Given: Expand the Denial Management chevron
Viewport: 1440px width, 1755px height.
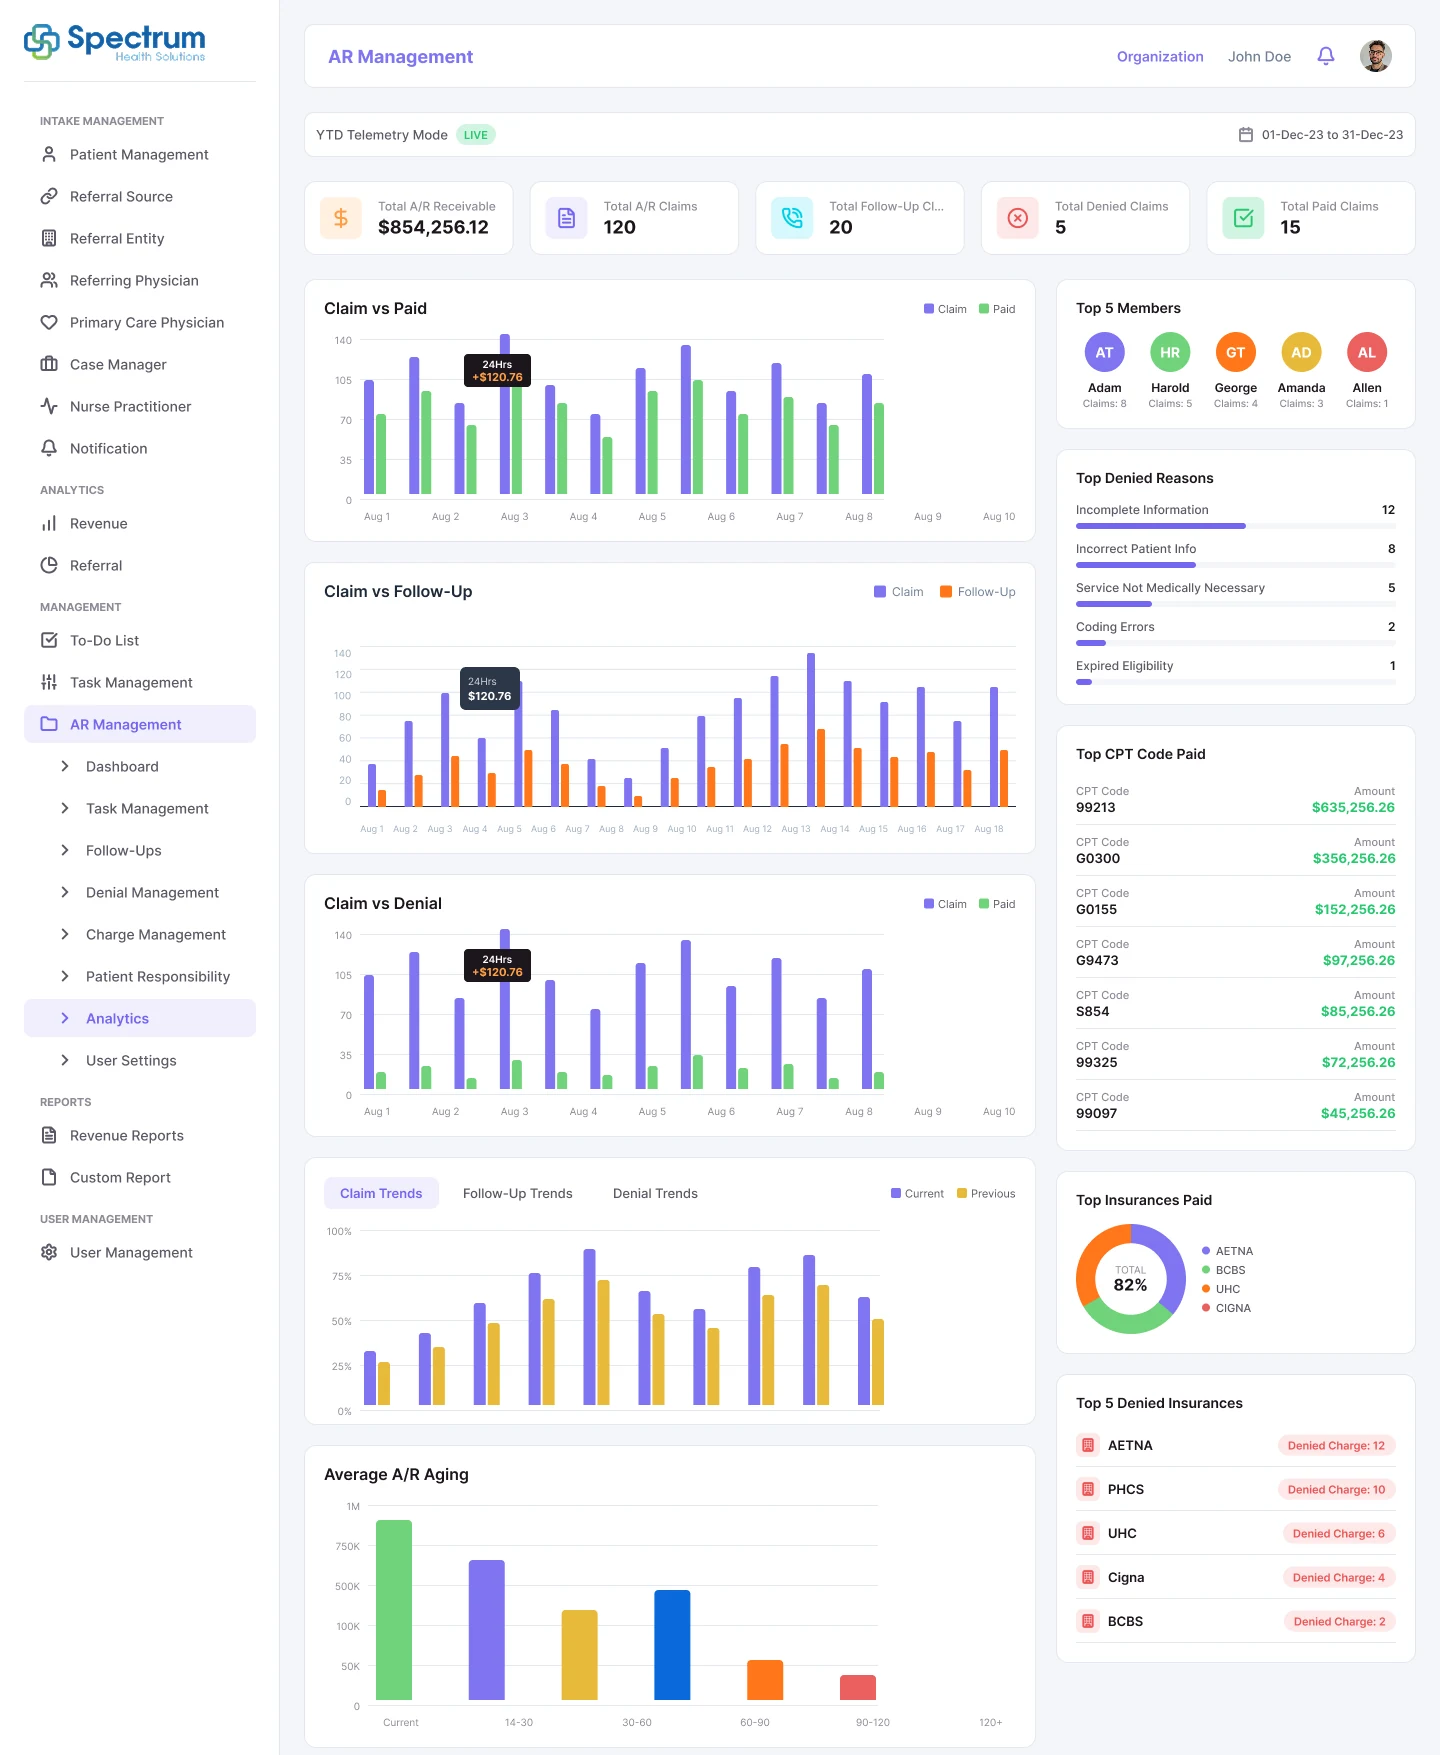Looking at the screenshot, I should click(65, 892).
